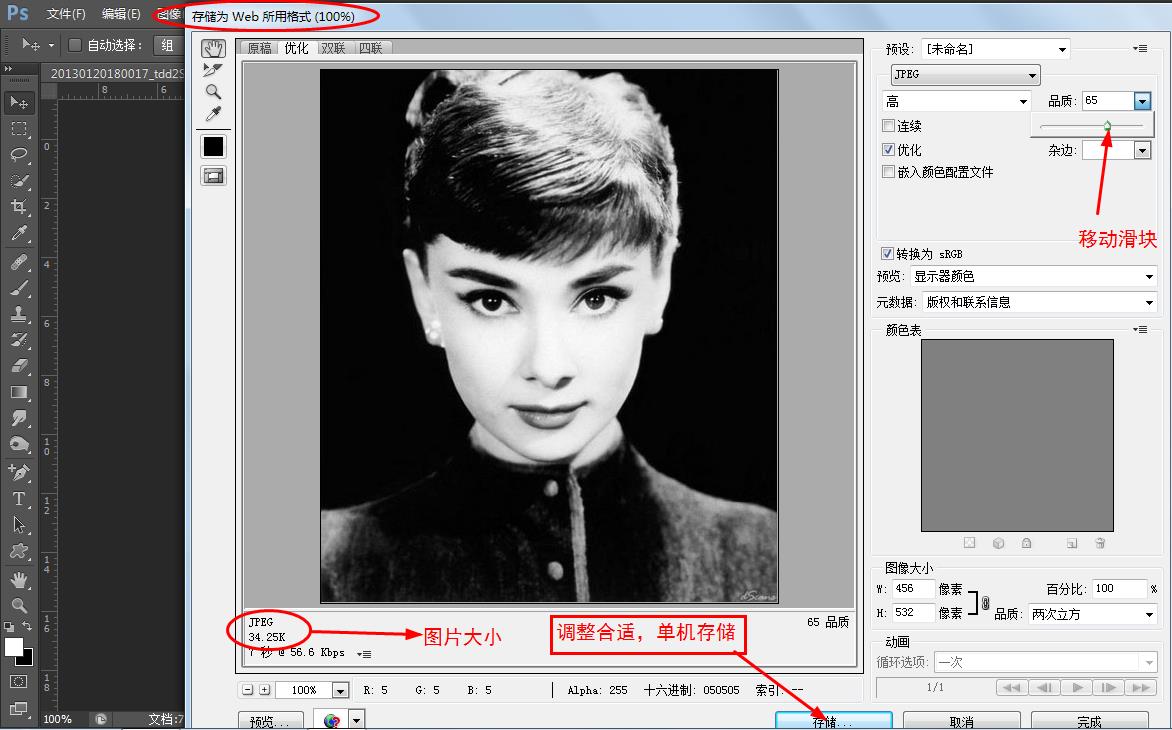The height and width of the screenshot is (730, 1172).
Task: Select the Crop tool
Action: tap(19, 207)
